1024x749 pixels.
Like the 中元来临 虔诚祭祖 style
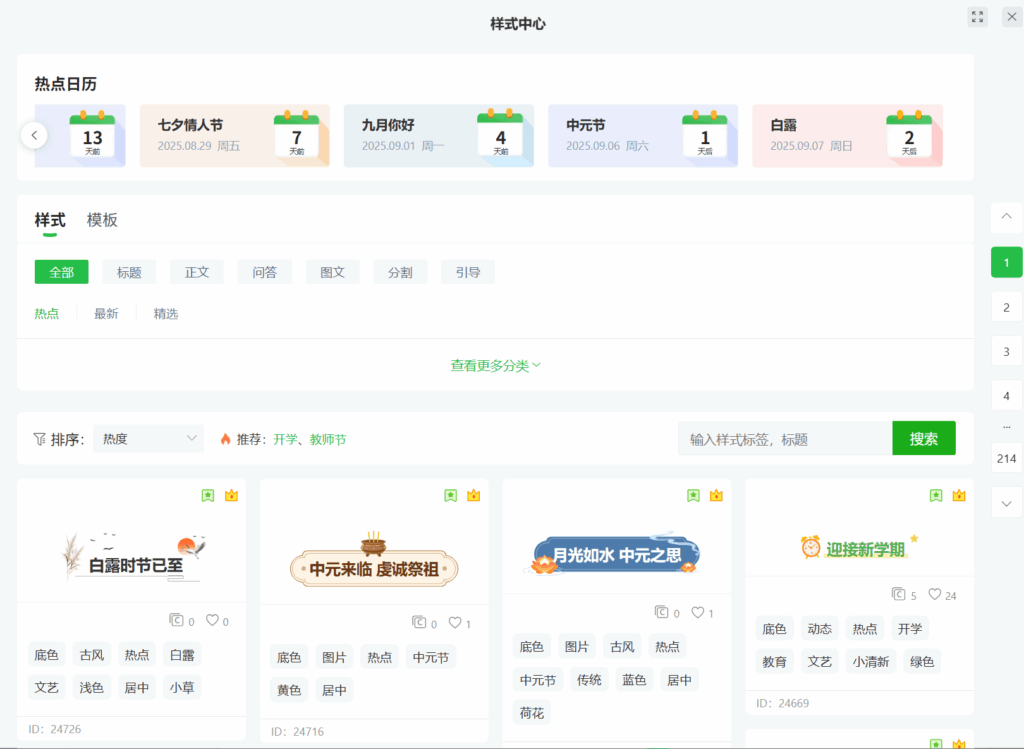click(455, 622)
